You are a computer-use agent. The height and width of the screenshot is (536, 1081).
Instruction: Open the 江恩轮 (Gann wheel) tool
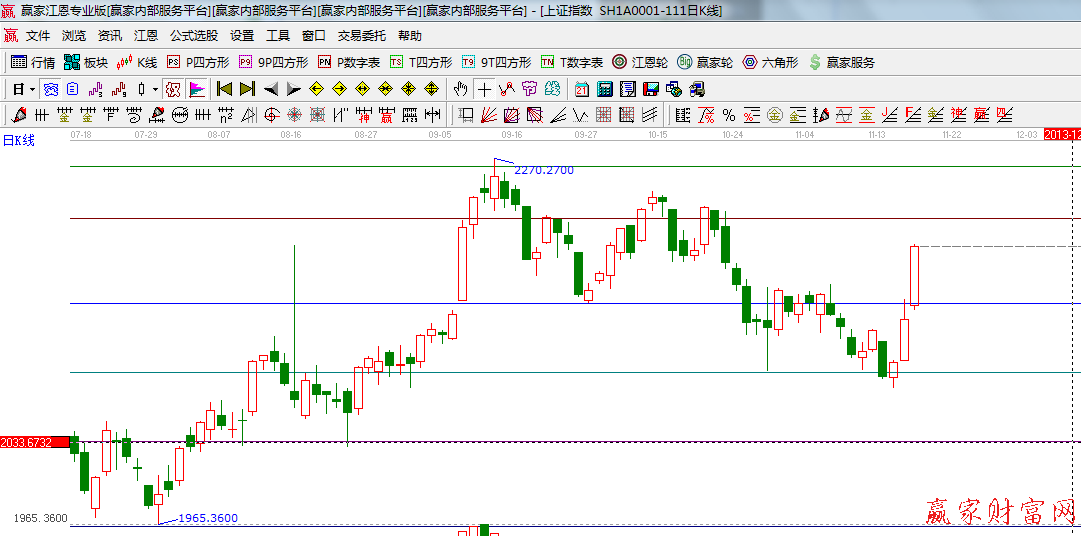click(640, 62)
